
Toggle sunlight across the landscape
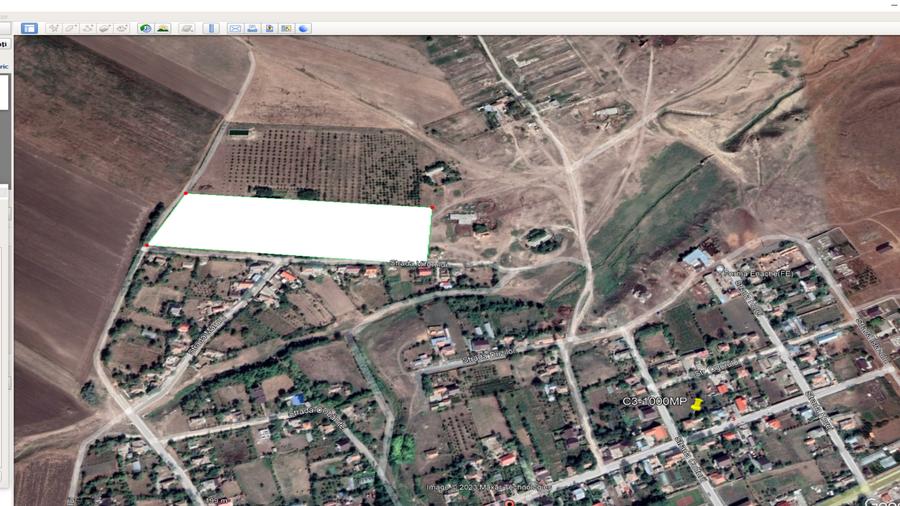162,28
